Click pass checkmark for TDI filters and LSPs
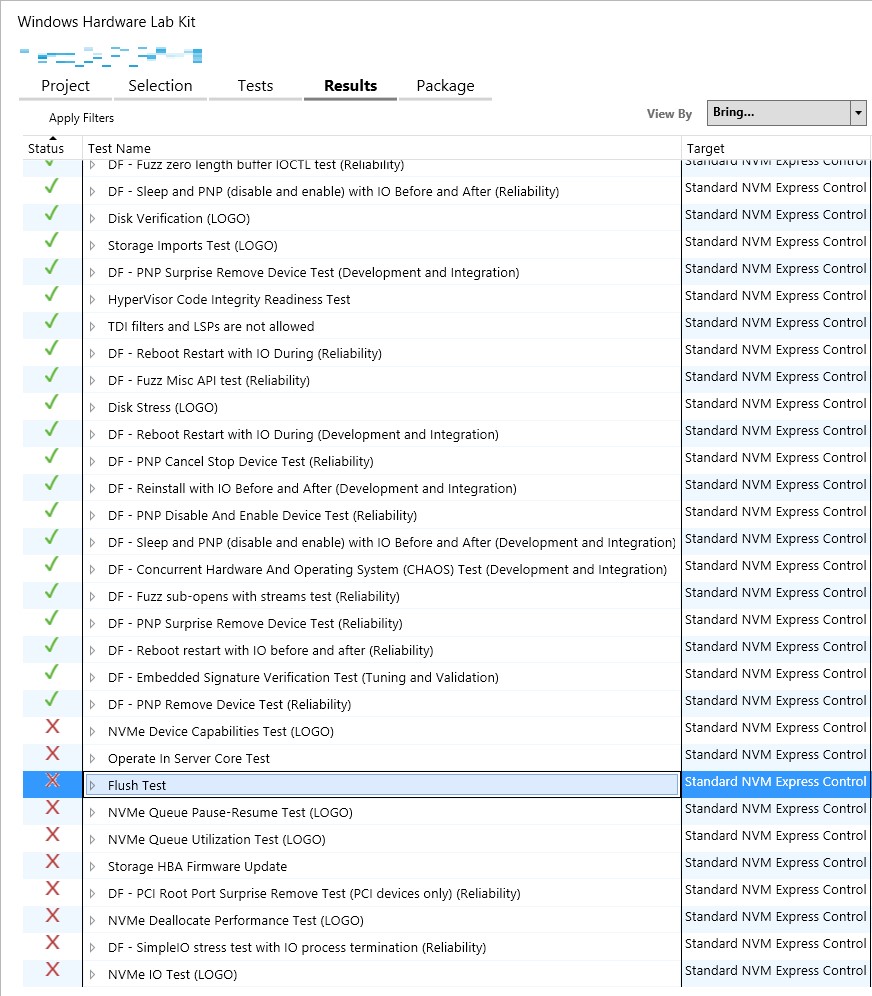The image size is (872, 996). click(x=51, y=321)
